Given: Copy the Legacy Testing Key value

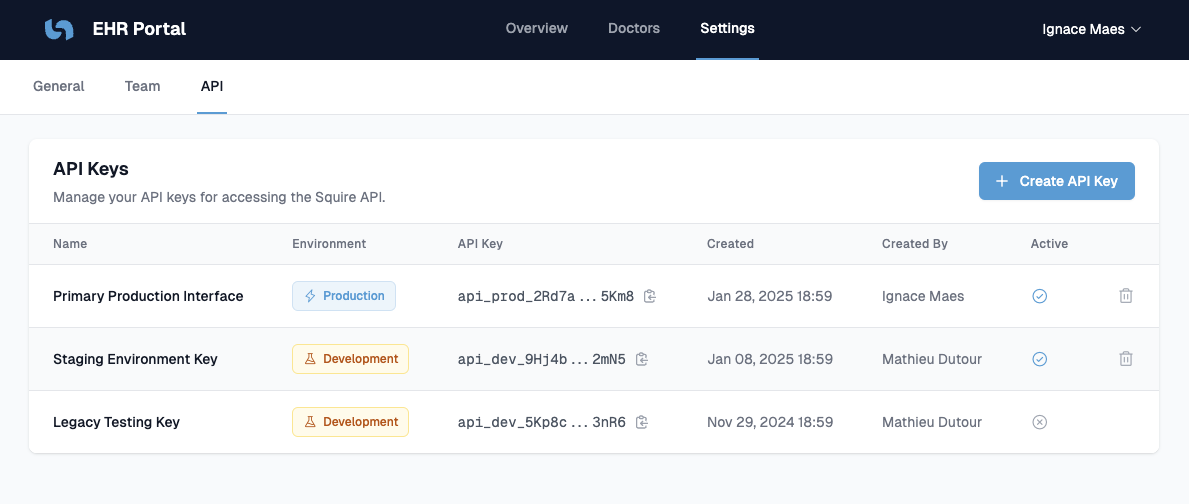Looking at the screenshot, I should point(642,422).
